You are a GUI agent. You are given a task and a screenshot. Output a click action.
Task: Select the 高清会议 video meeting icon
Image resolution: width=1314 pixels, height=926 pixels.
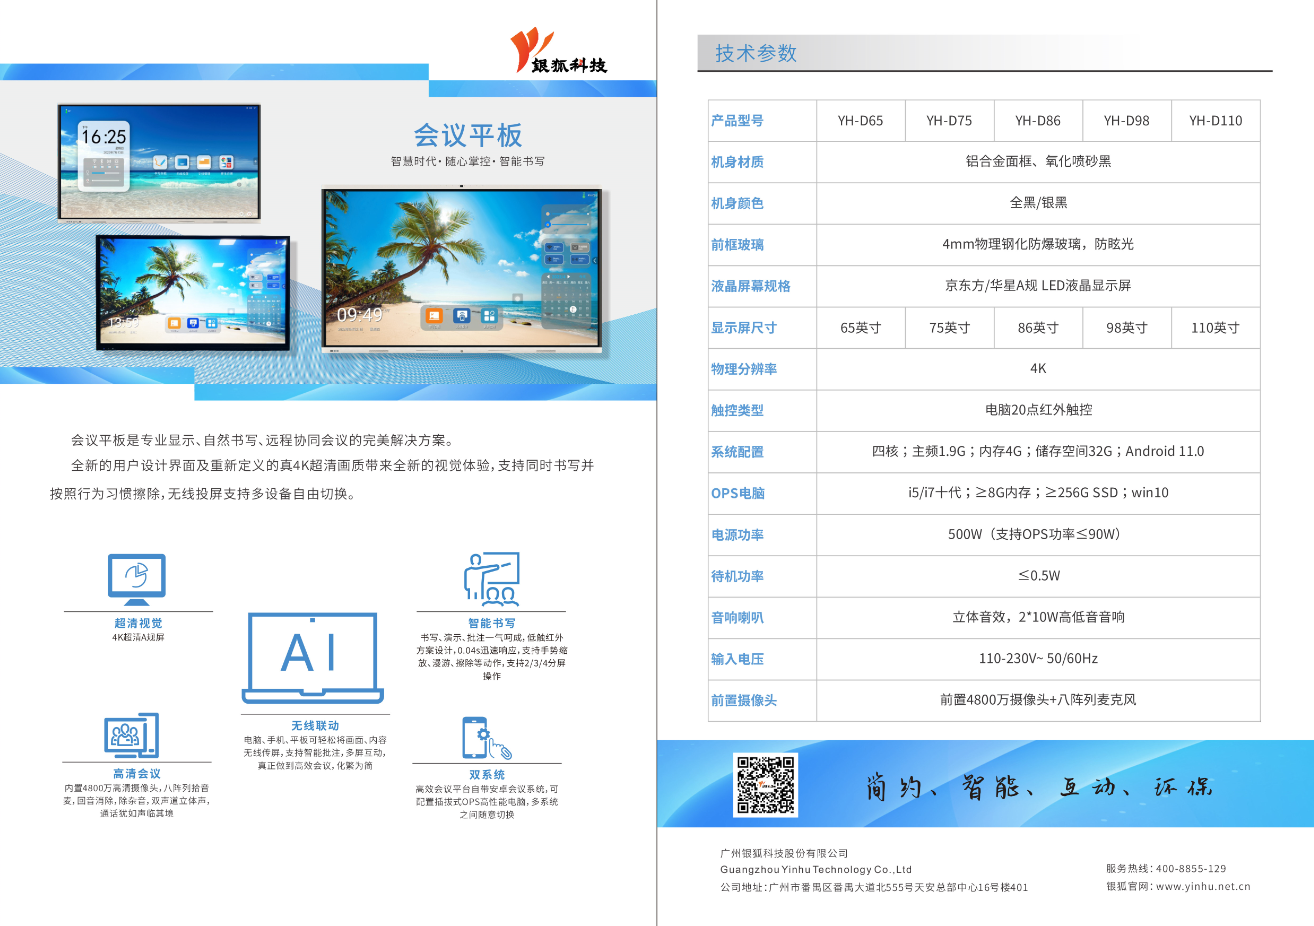131,737
